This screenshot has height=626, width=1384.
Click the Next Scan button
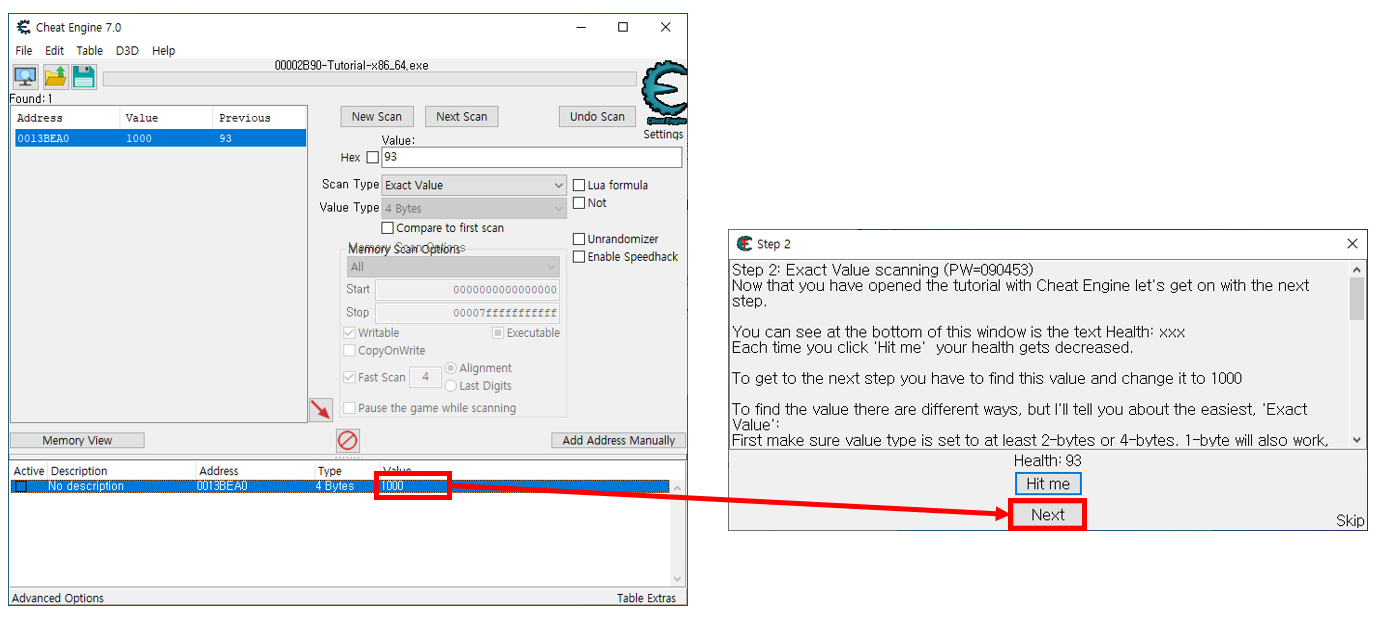(462, 116)
